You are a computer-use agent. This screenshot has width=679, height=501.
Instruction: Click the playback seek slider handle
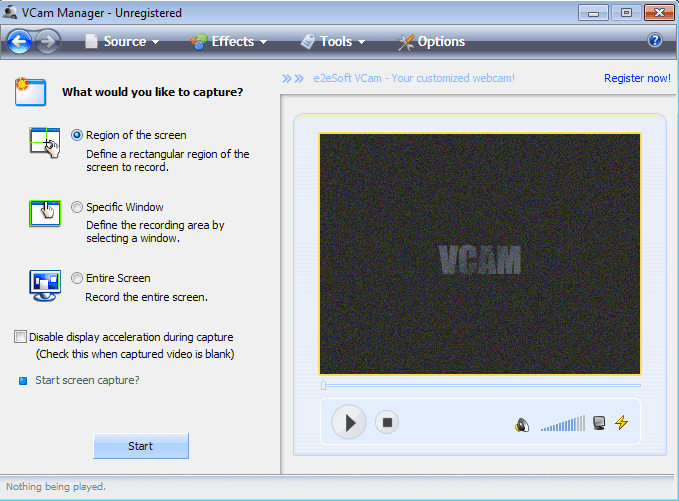click(x=323, y=385)
